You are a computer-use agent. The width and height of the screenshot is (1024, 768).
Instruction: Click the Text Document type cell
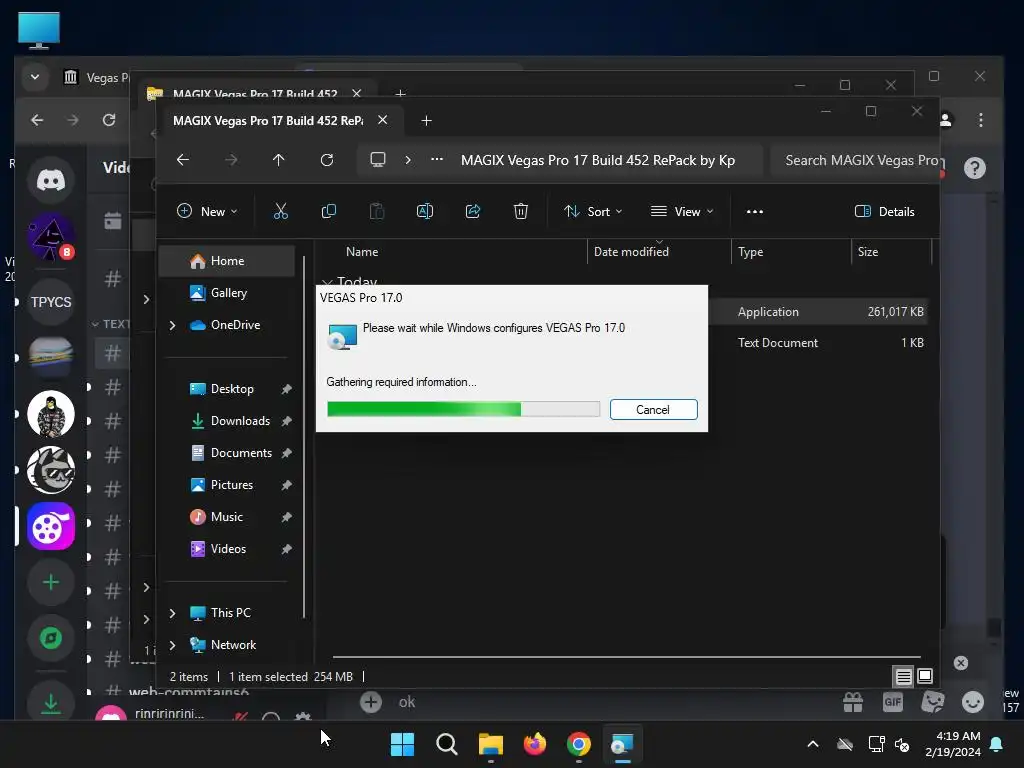(777, 342)
